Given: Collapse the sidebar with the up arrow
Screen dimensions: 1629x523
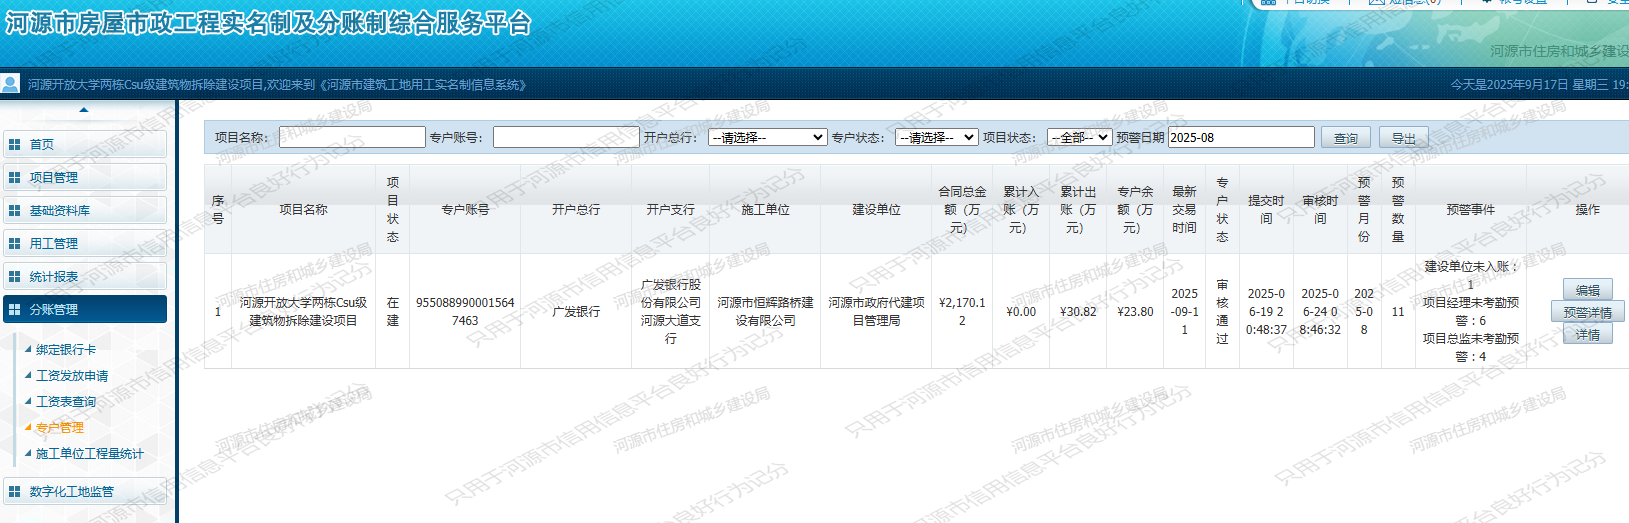Looking at the screenshot, I should pyautogui.click(x=84, y=110).
